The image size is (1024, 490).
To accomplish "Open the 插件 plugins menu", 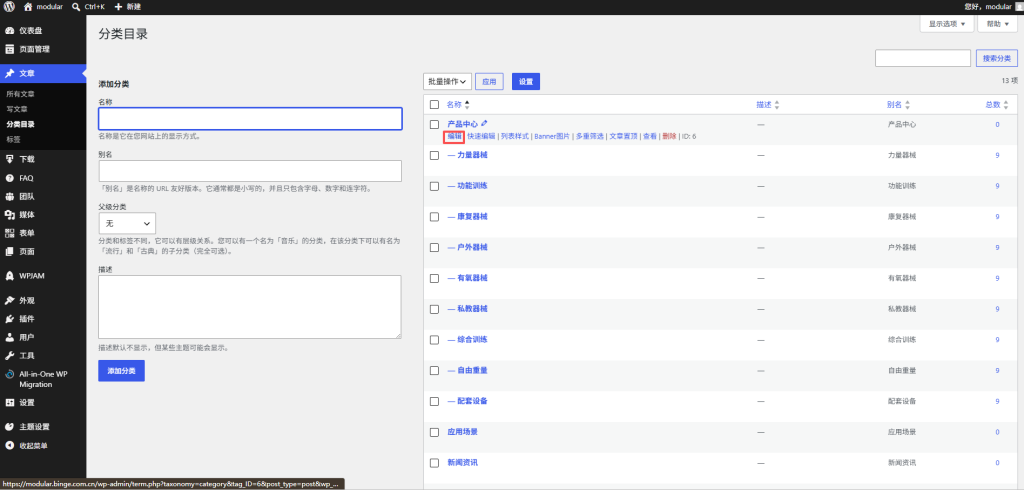I will 43,319.
